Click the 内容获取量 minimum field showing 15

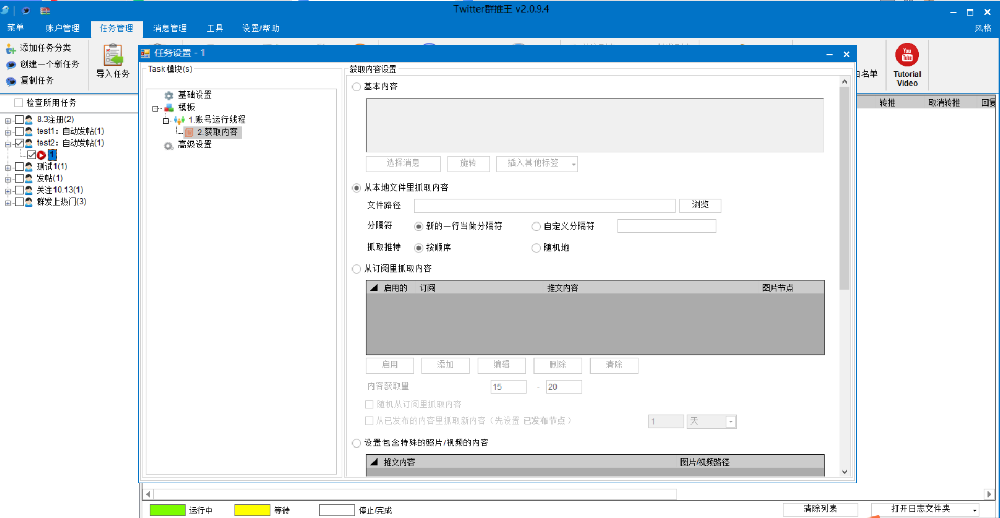click(x=509, y=387)
